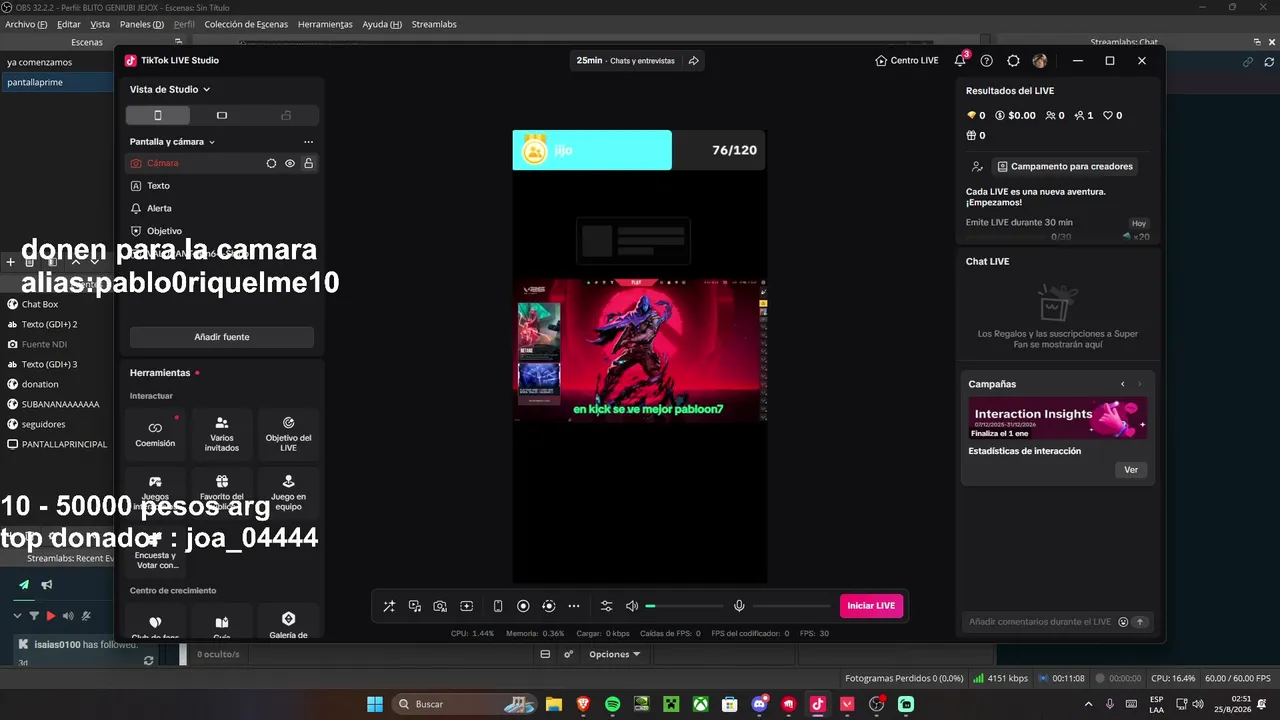Open the Varios invitados tool
The width and height of the screenshot is (1280, 720).
[x=222, y=435]
